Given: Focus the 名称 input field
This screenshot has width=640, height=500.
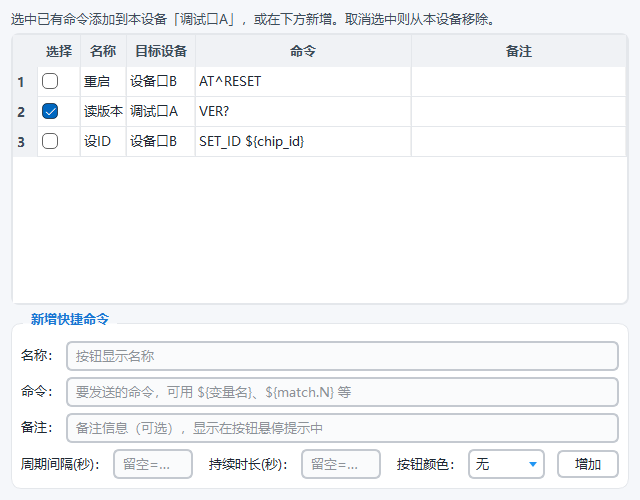Looking at the screenshot, I should pos(342,356).
